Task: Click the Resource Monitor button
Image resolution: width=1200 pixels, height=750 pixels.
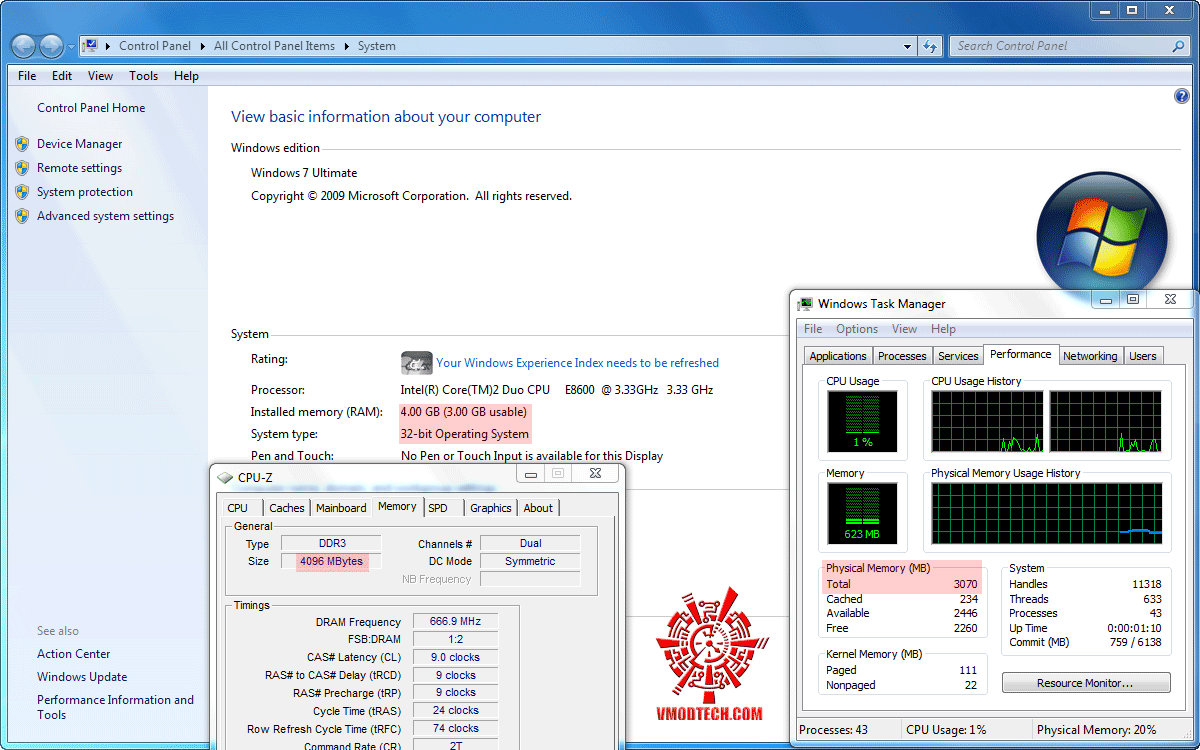Action: pos(1086,683)
